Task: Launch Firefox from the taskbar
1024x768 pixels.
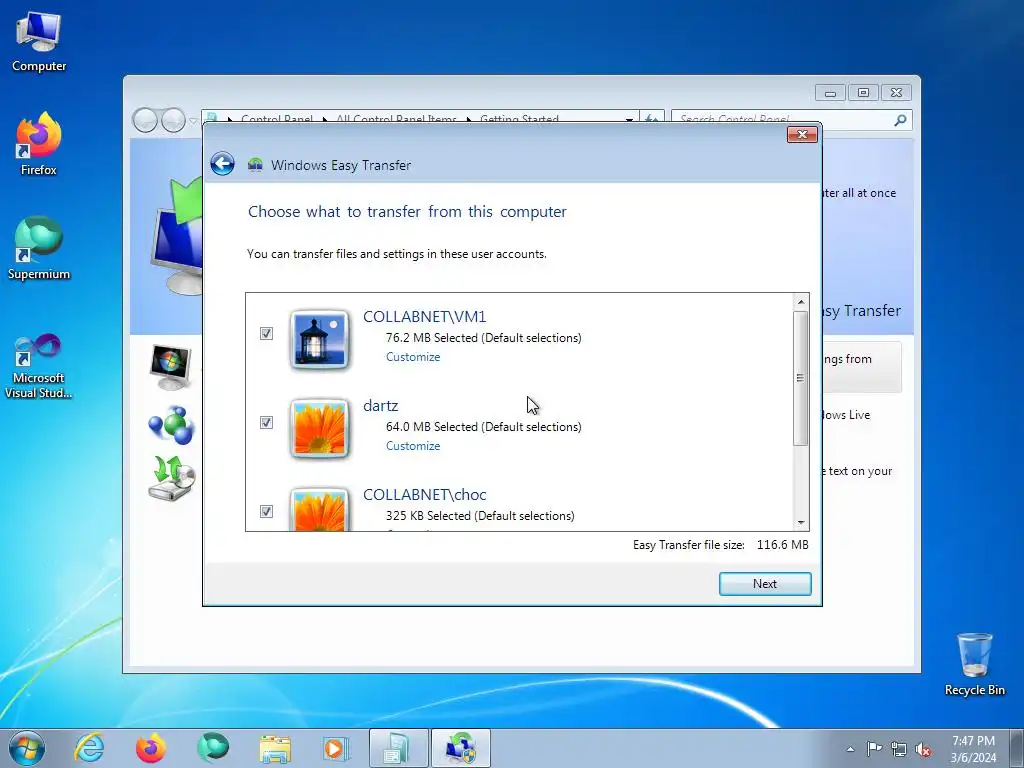Action: pos(151,748)
